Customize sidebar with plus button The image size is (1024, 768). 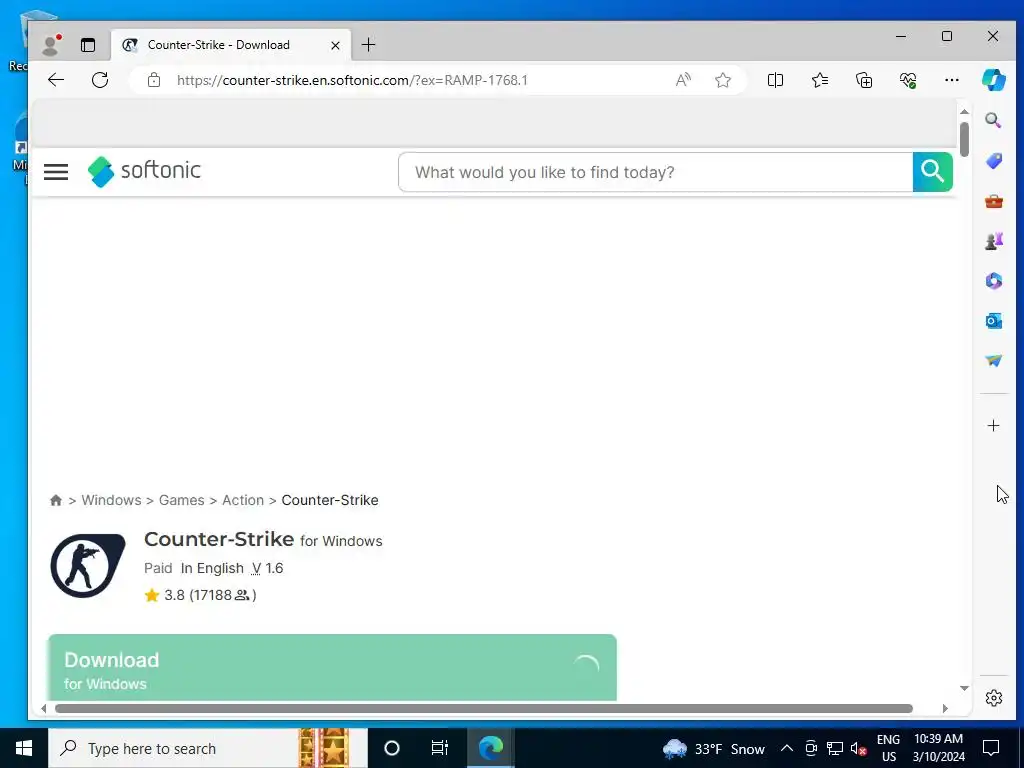click(993, 426)
